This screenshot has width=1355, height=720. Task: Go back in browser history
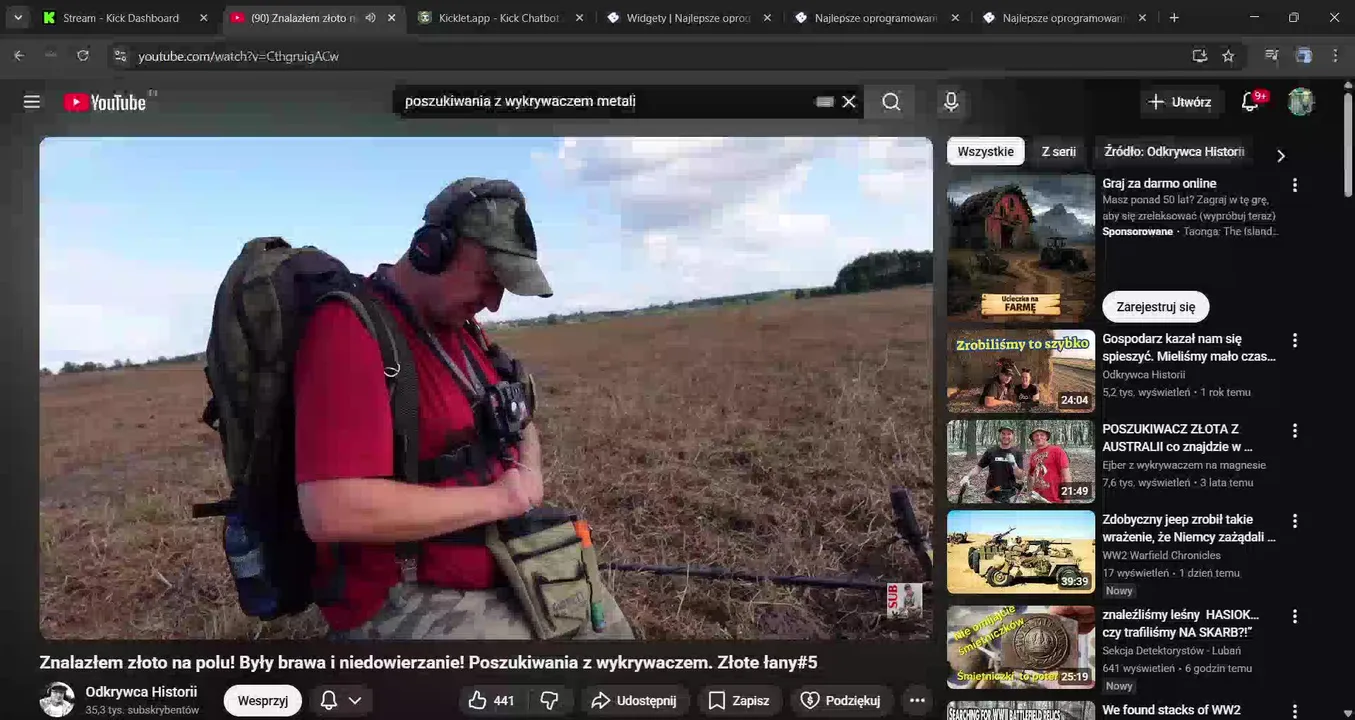click(x=19, y=56)
